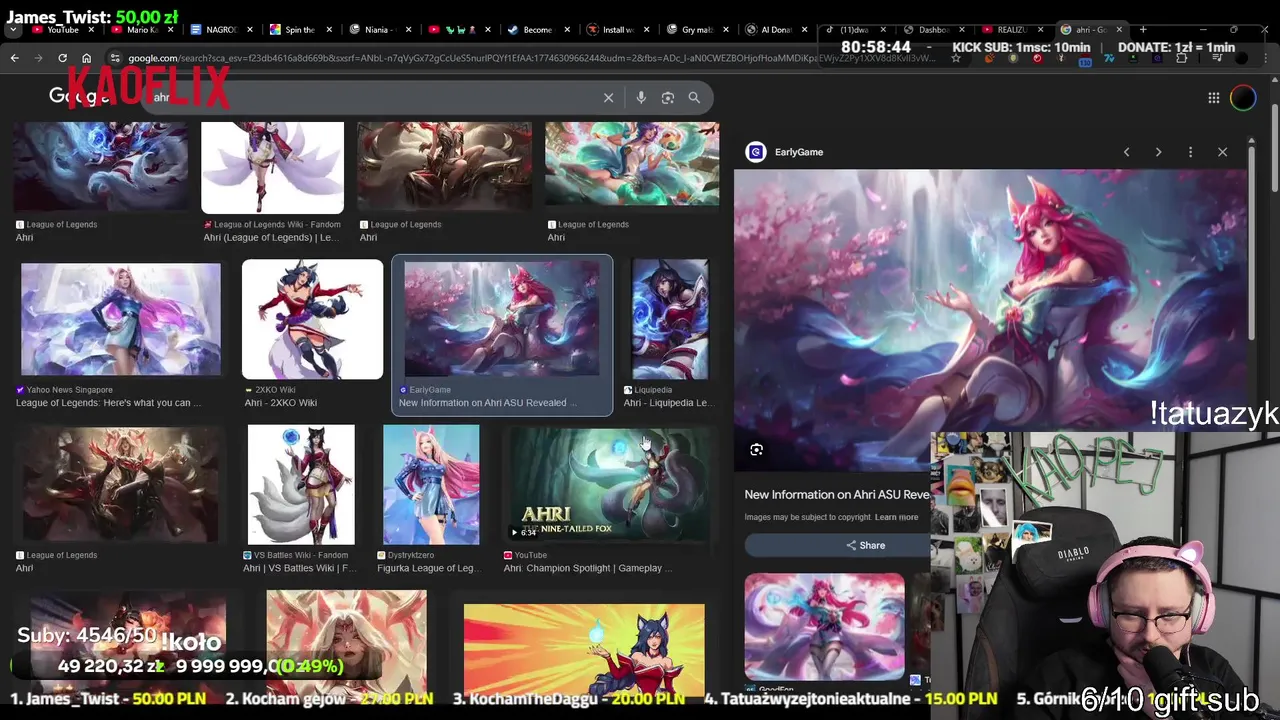The image size is (1280, 720).
Task: Open the Dystryktzero Ahri figurine thumbnail
Action: [x=431, y=484]
